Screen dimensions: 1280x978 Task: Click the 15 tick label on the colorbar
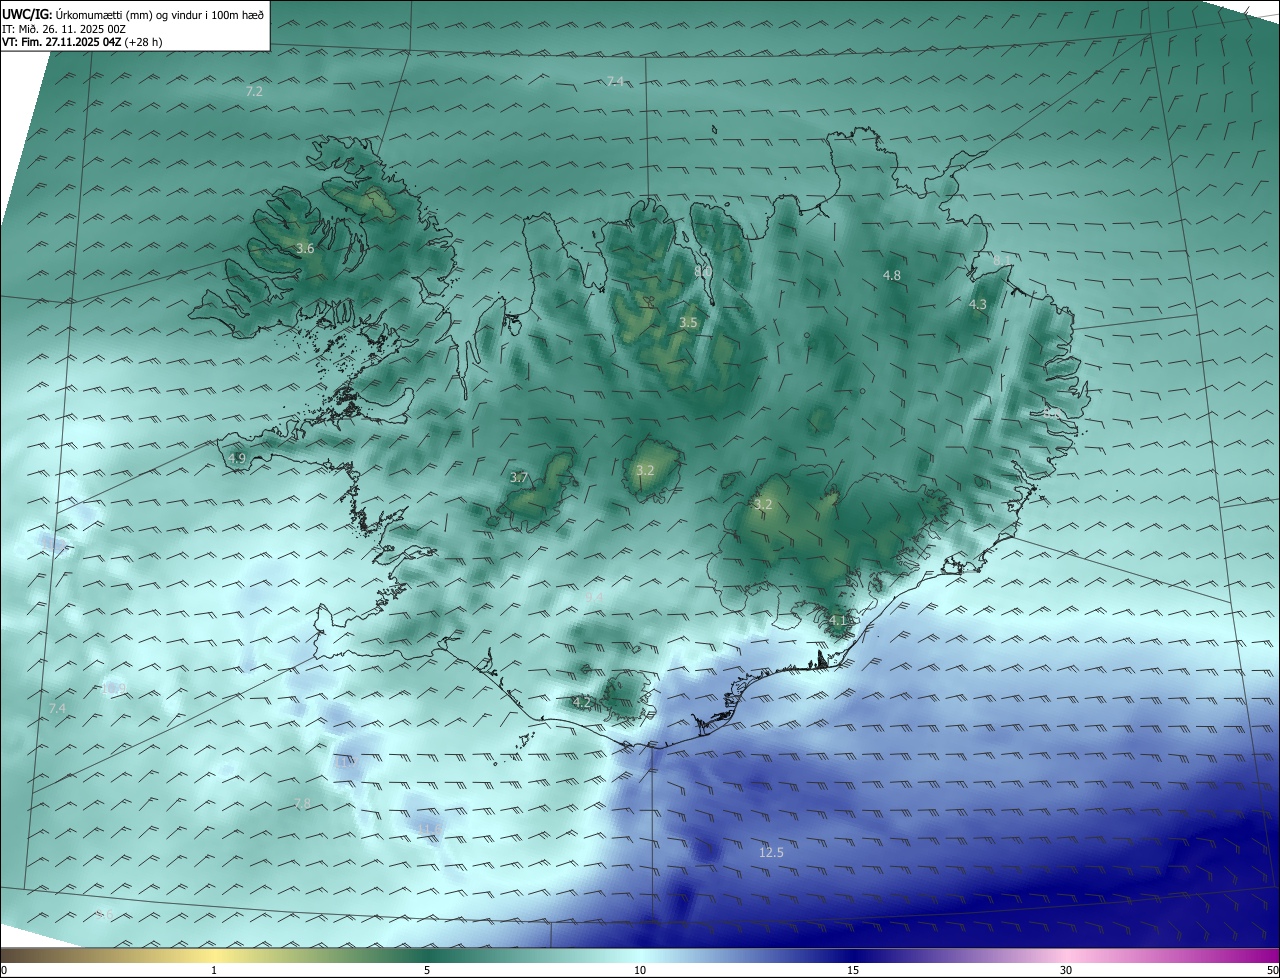coord(853,970)
